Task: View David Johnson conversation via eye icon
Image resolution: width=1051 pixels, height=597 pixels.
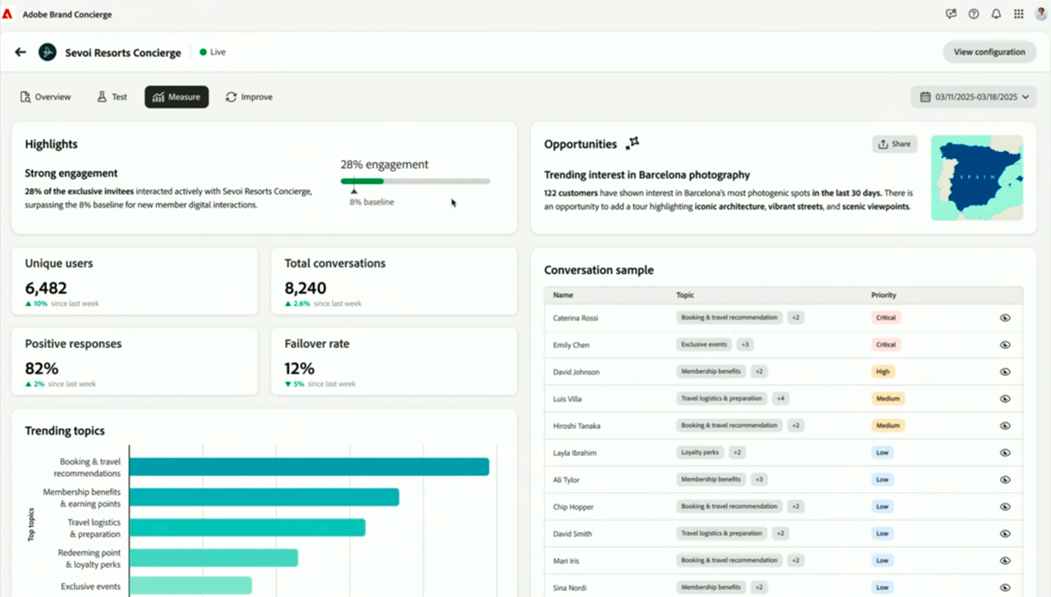Action: [x=1005, y=372]
